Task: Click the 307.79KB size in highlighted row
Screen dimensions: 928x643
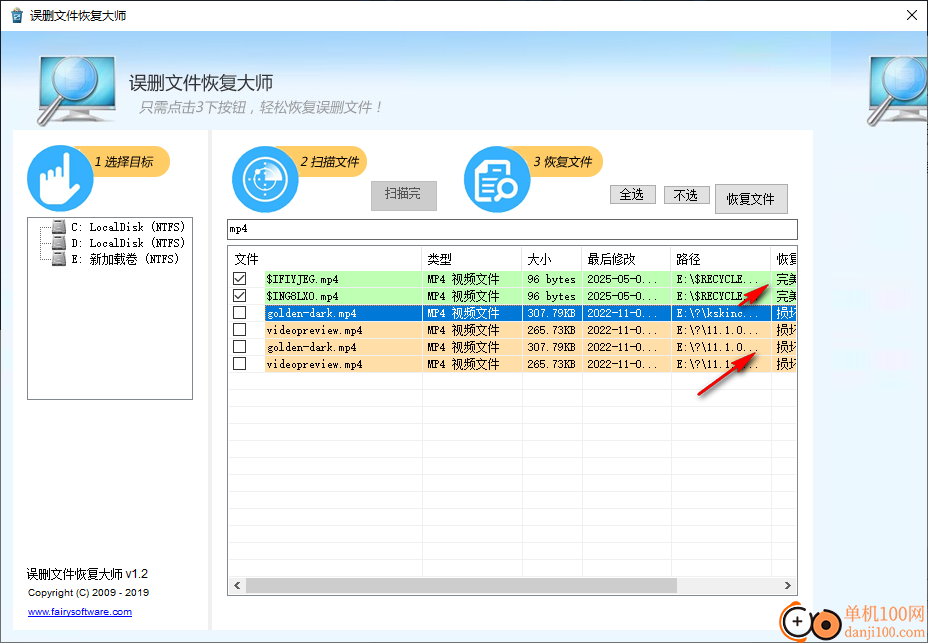Action: [x=551, y=313]
